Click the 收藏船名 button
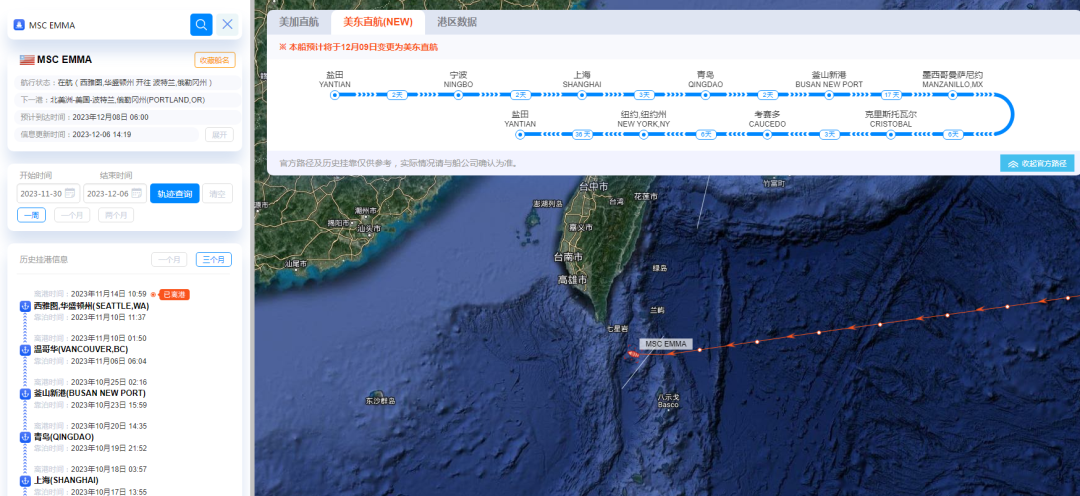The height and width of the screenshot is (496, 1080). 215,60
